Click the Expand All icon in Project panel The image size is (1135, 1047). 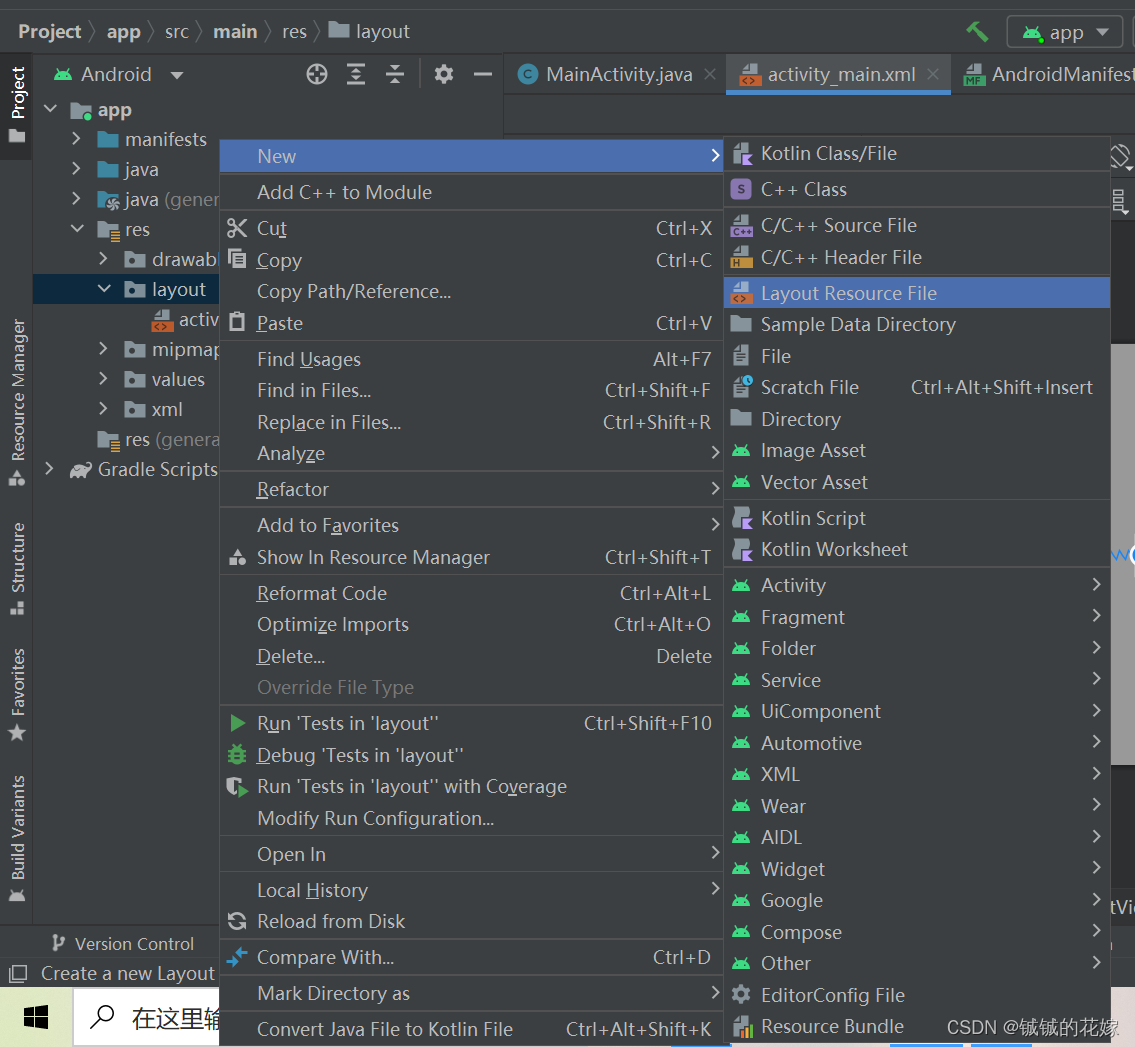(355, 74)
